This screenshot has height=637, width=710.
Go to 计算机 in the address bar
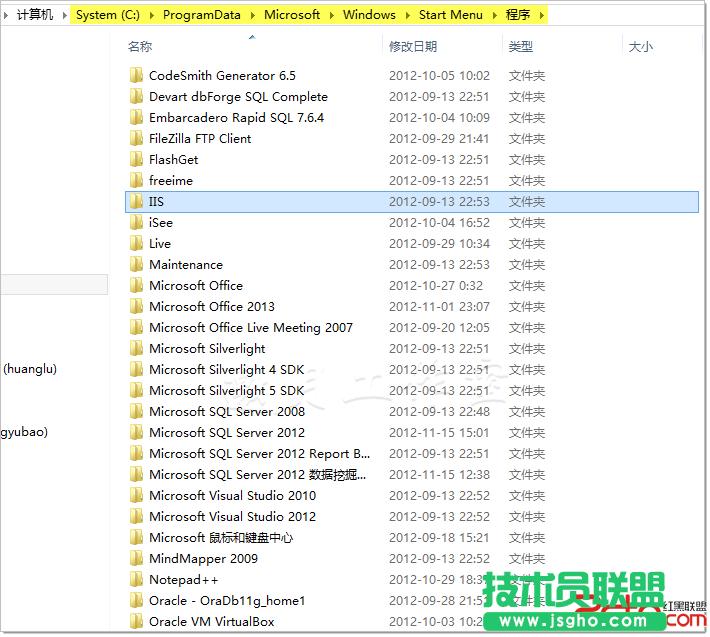tap(35, 15)
